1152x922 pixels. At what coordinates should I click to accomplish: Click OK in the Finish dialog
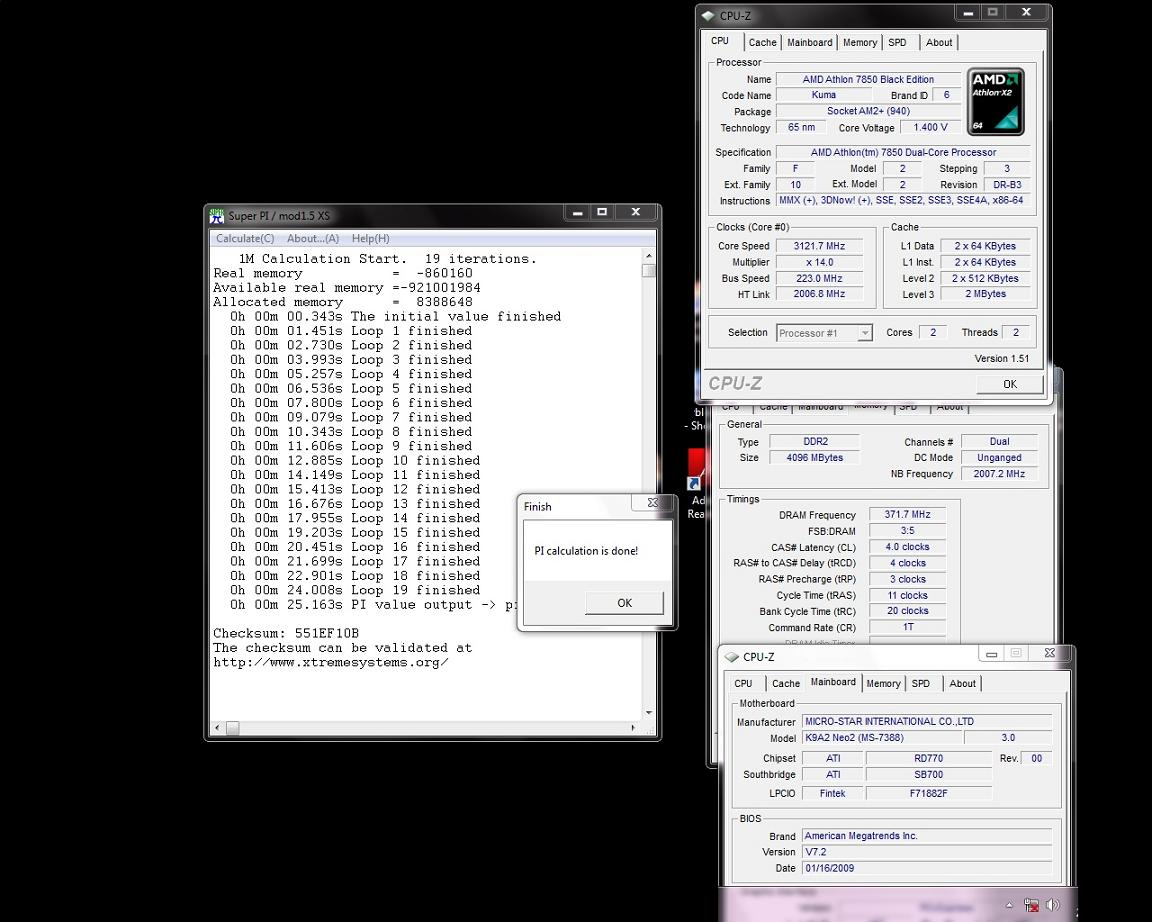coord(624,603)
